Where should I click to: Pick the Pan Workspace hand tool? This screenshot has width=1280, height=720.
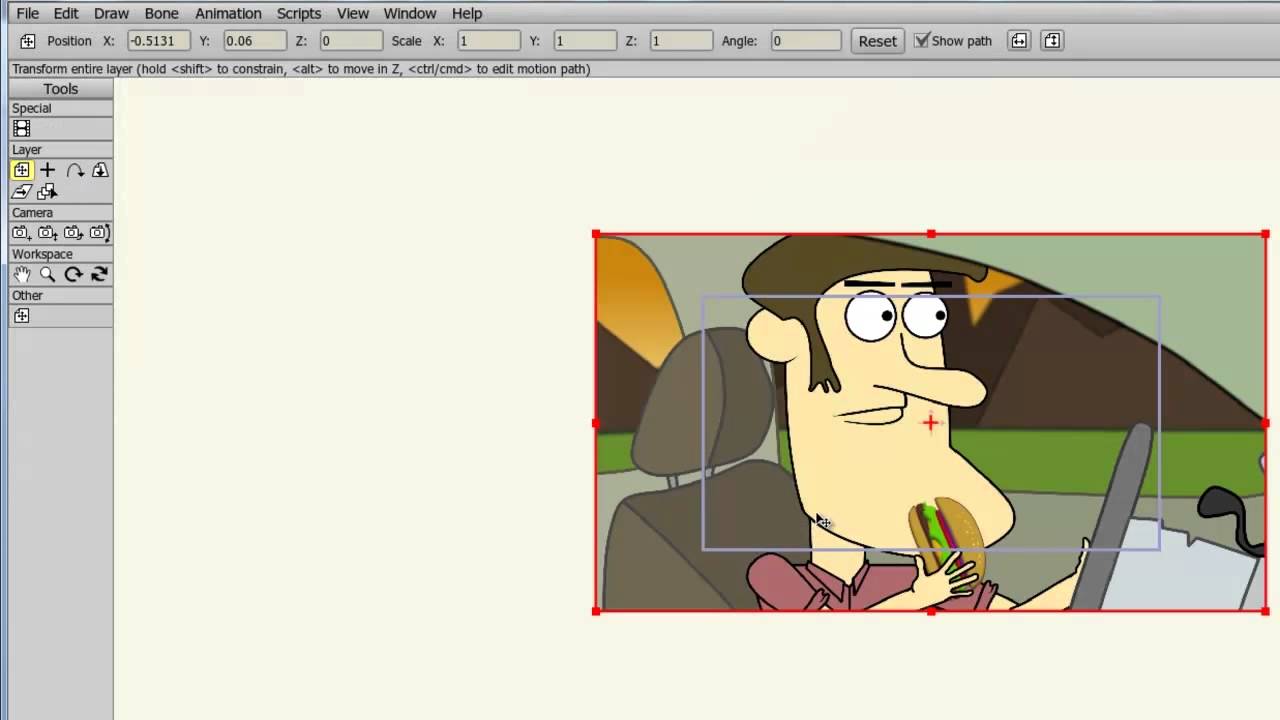pyautogui.click(x=21, y=274)
